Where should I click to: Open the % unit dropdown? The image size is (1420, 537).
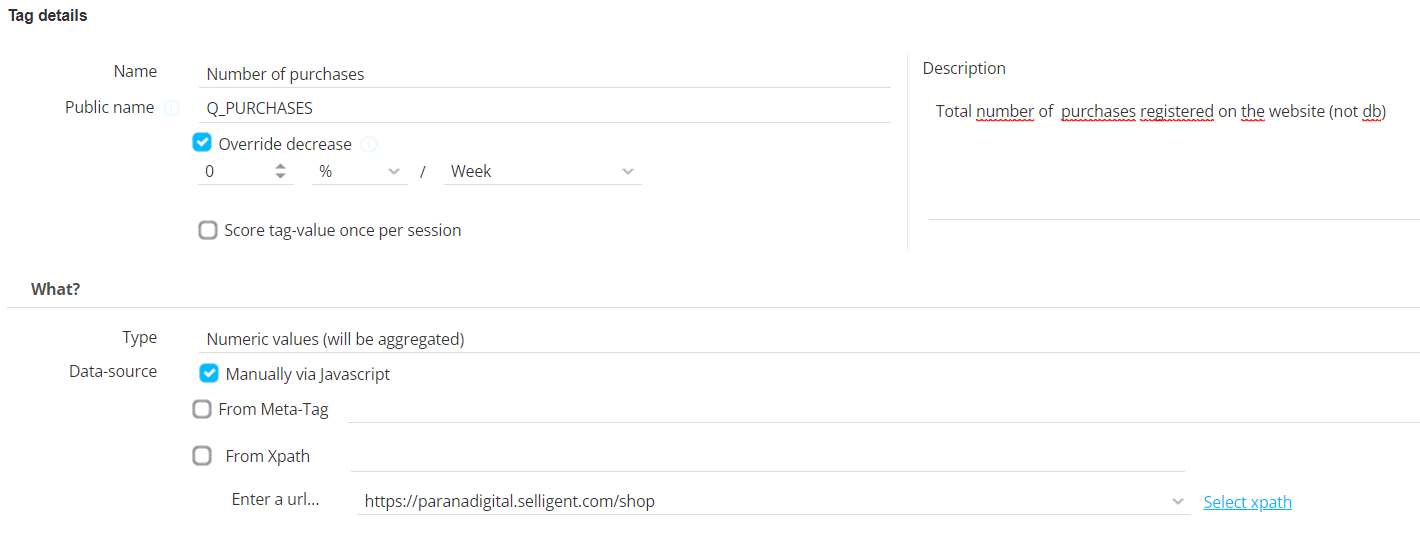click(x=360, y=171)
